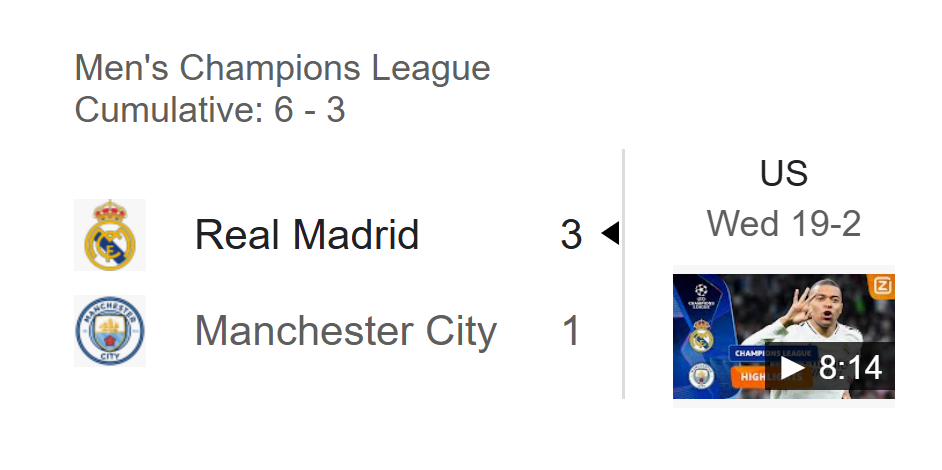Screen dimensions: 942x470
Task: Click the orange HIGHLIGHTS banner on thumbnail
Action: [772, 377]
